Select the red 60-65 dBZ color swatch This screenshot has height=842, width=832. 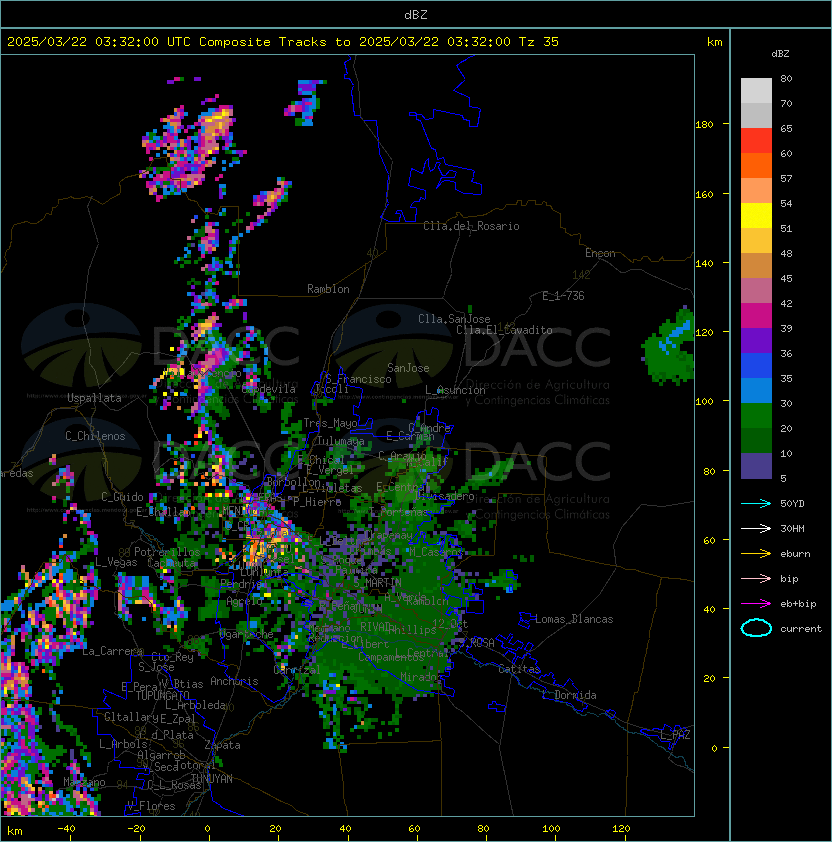756,141
